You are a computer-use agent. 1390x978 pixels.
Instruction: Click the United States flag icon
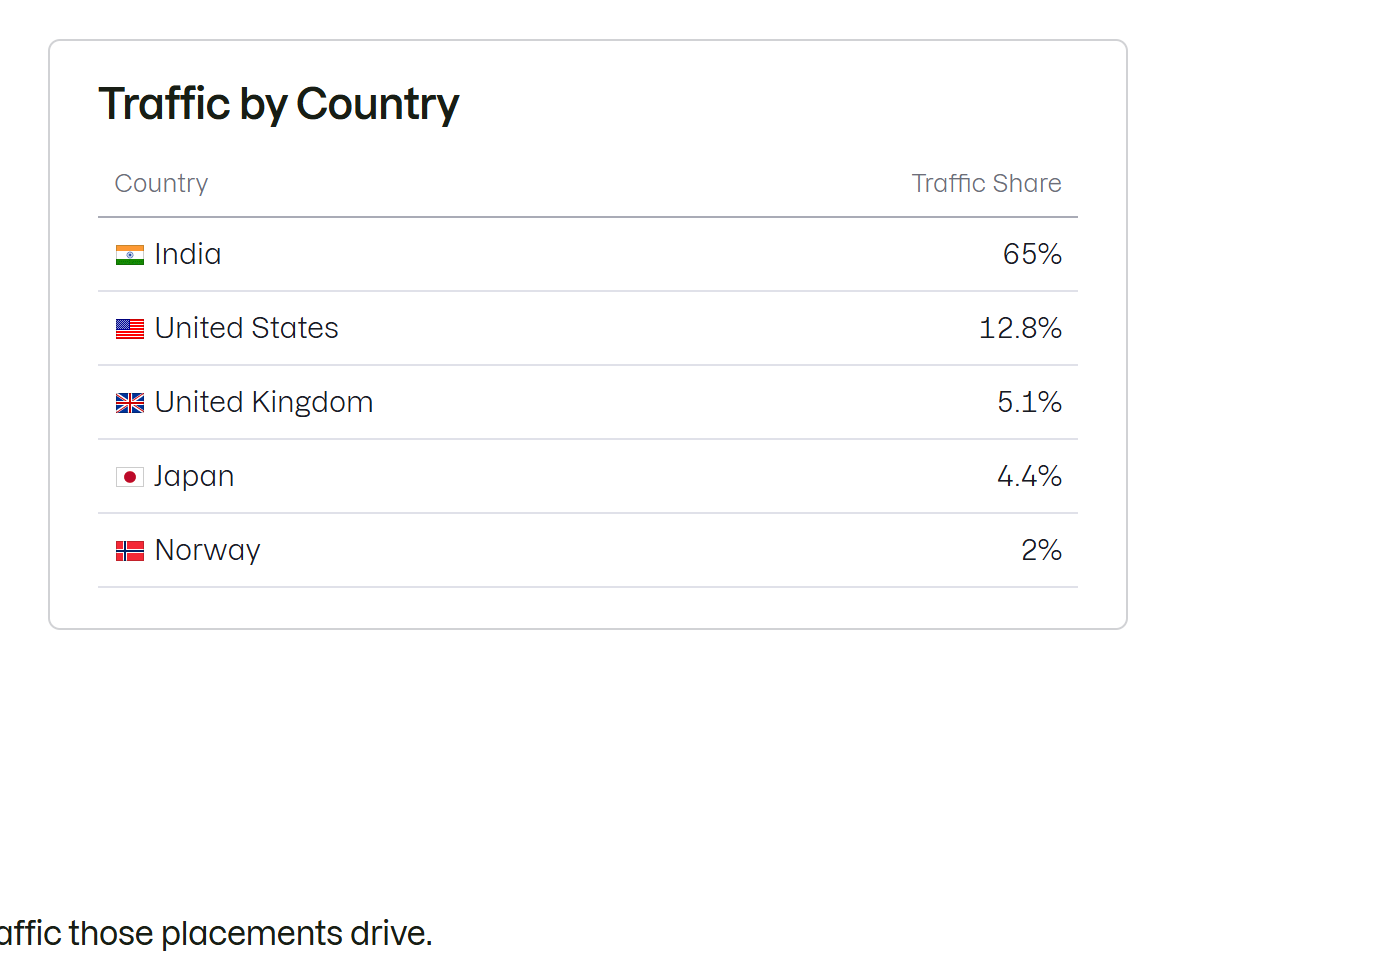click(130, 329)
